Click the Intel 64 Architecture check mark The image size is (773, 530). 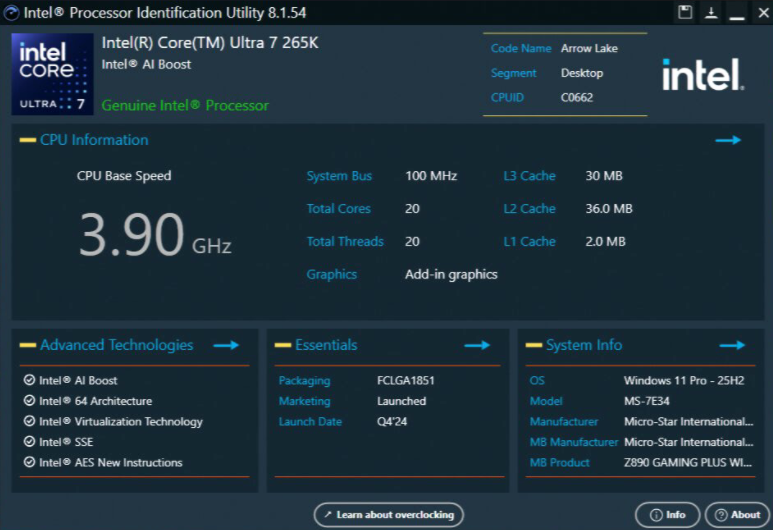point(30,401)
